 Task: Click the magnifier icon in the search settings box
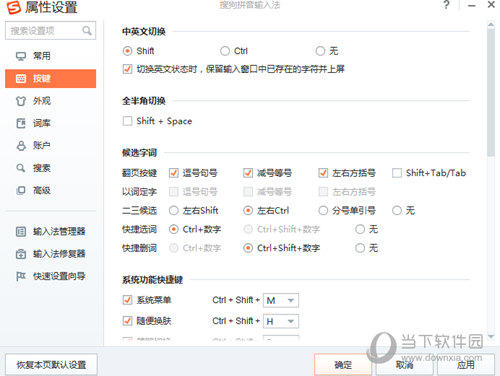[87, 31]
